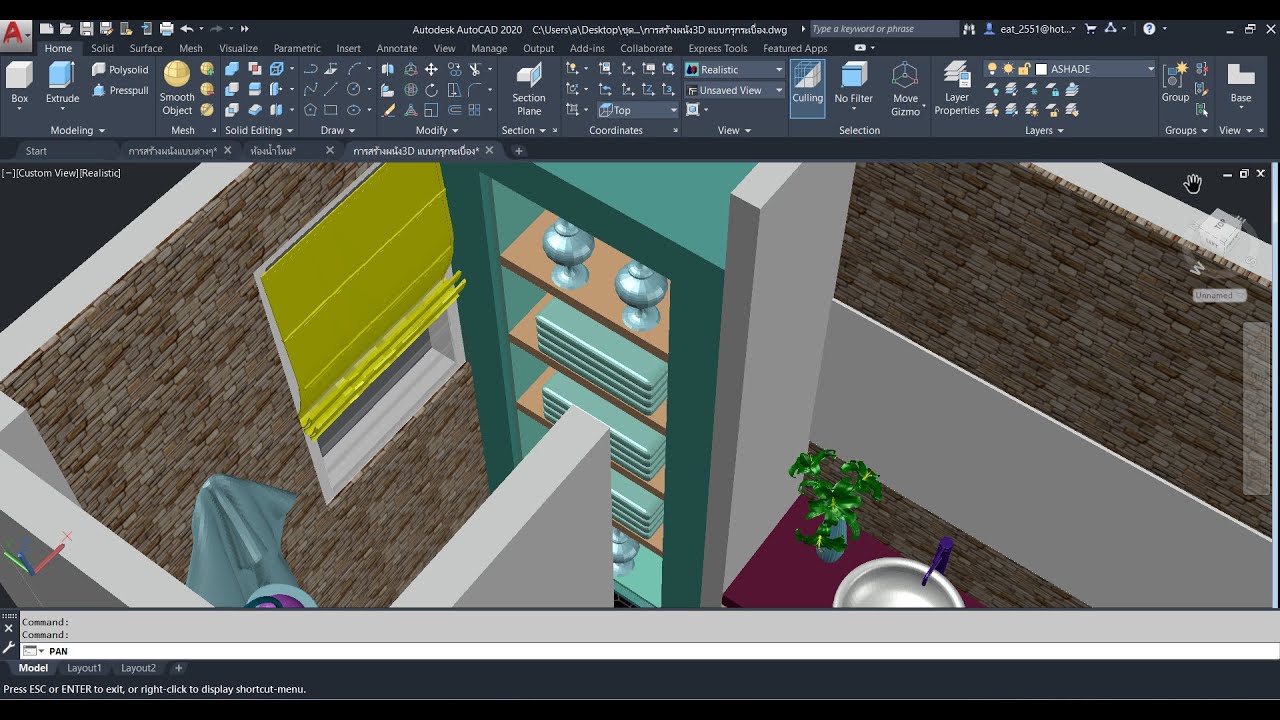The image size is (1280, 720).
Task: Select the Erase tool in Modify panel
Action: 387,110
